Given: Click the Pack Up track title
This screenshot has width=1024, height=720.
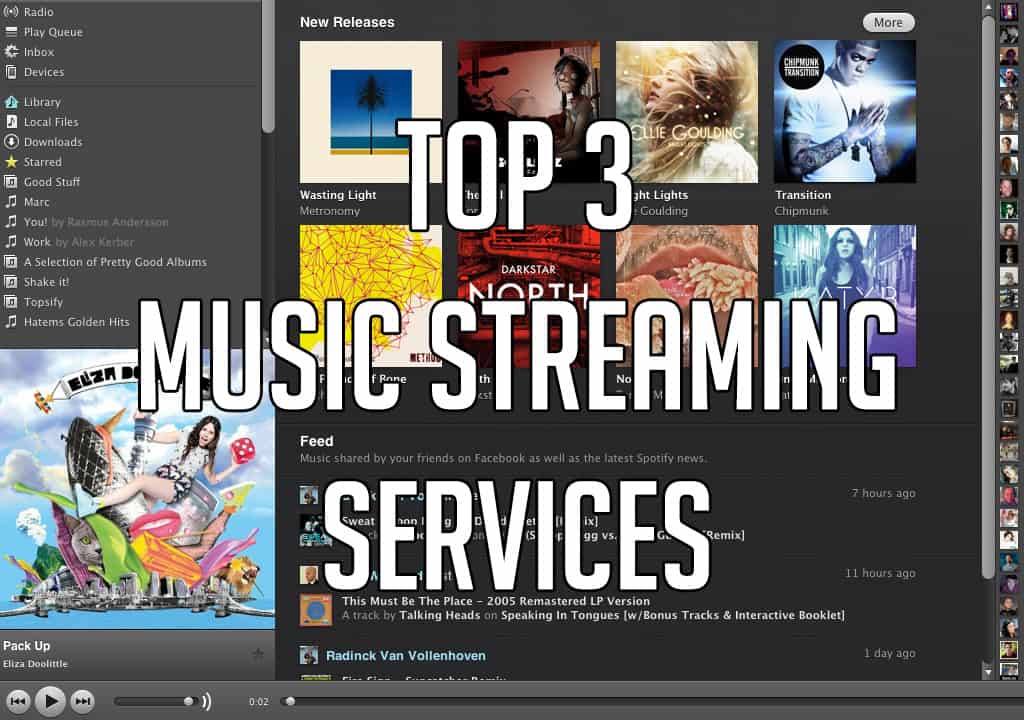Looking at the screenshot, I should (x=27, y=646).
